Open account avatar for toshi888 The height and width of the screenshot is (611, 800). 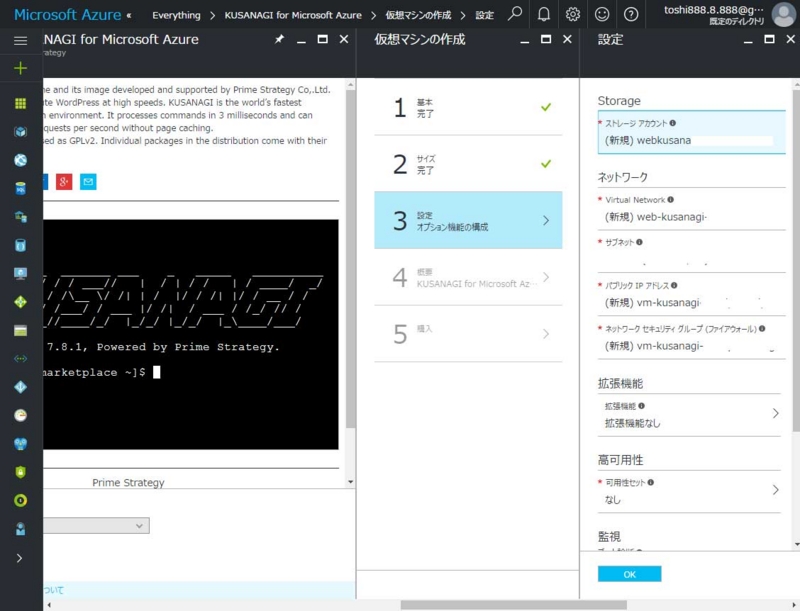coord(784,14)
